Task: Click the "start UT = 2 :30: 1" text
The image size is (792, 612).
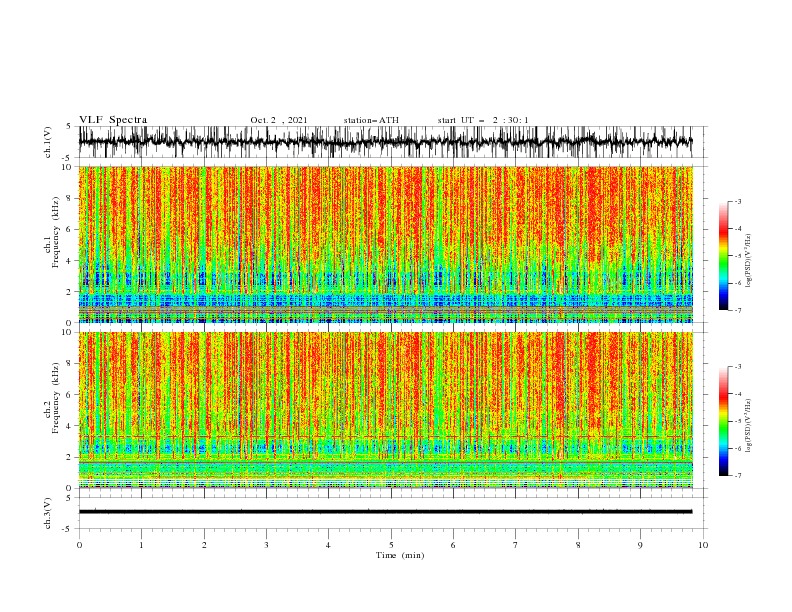Action: (483, 120)
